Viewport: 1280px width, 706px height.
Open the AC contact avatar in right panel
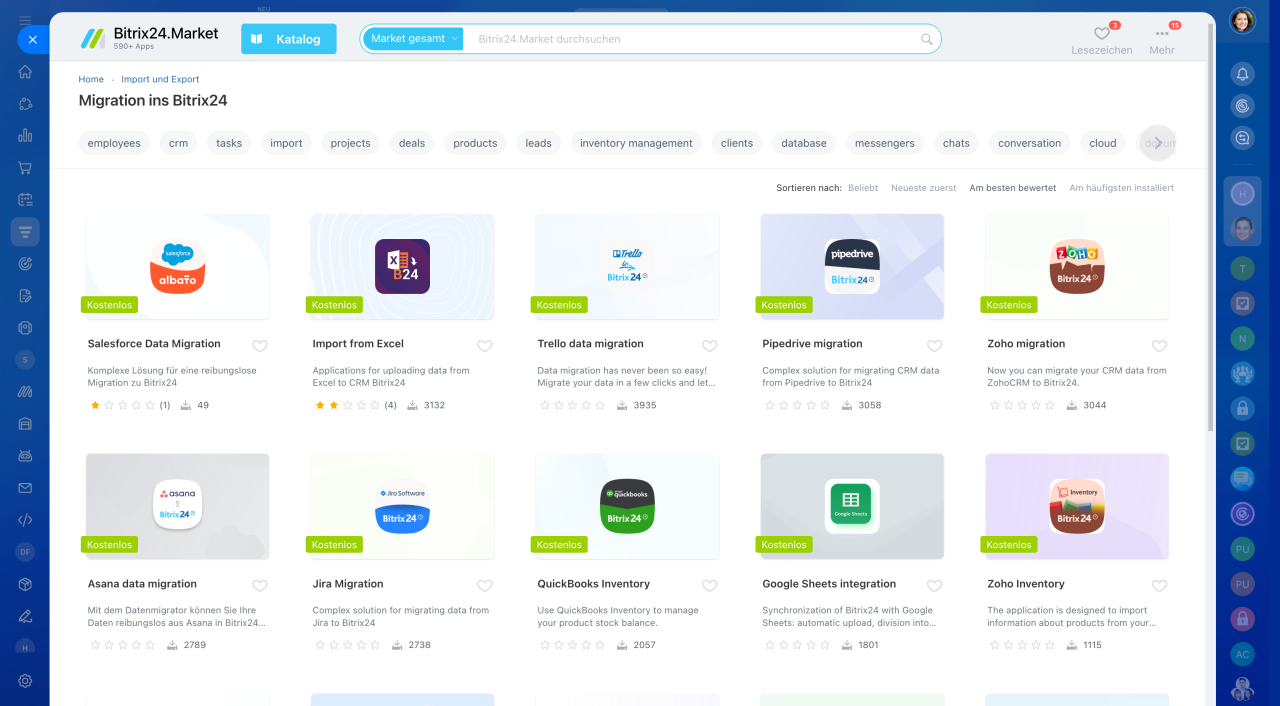click(x=1242, y=654)
